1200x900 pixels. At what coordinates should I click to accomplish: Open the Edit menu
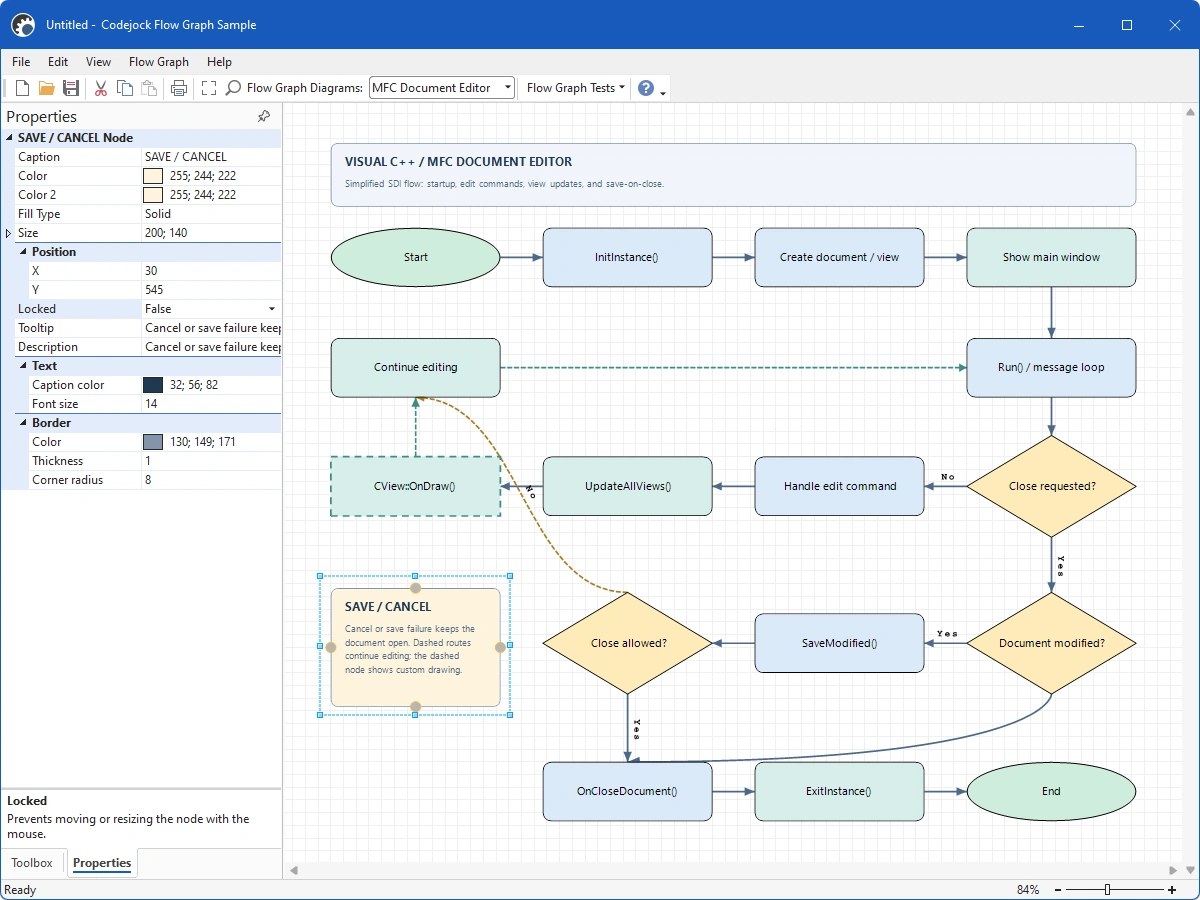58,62
